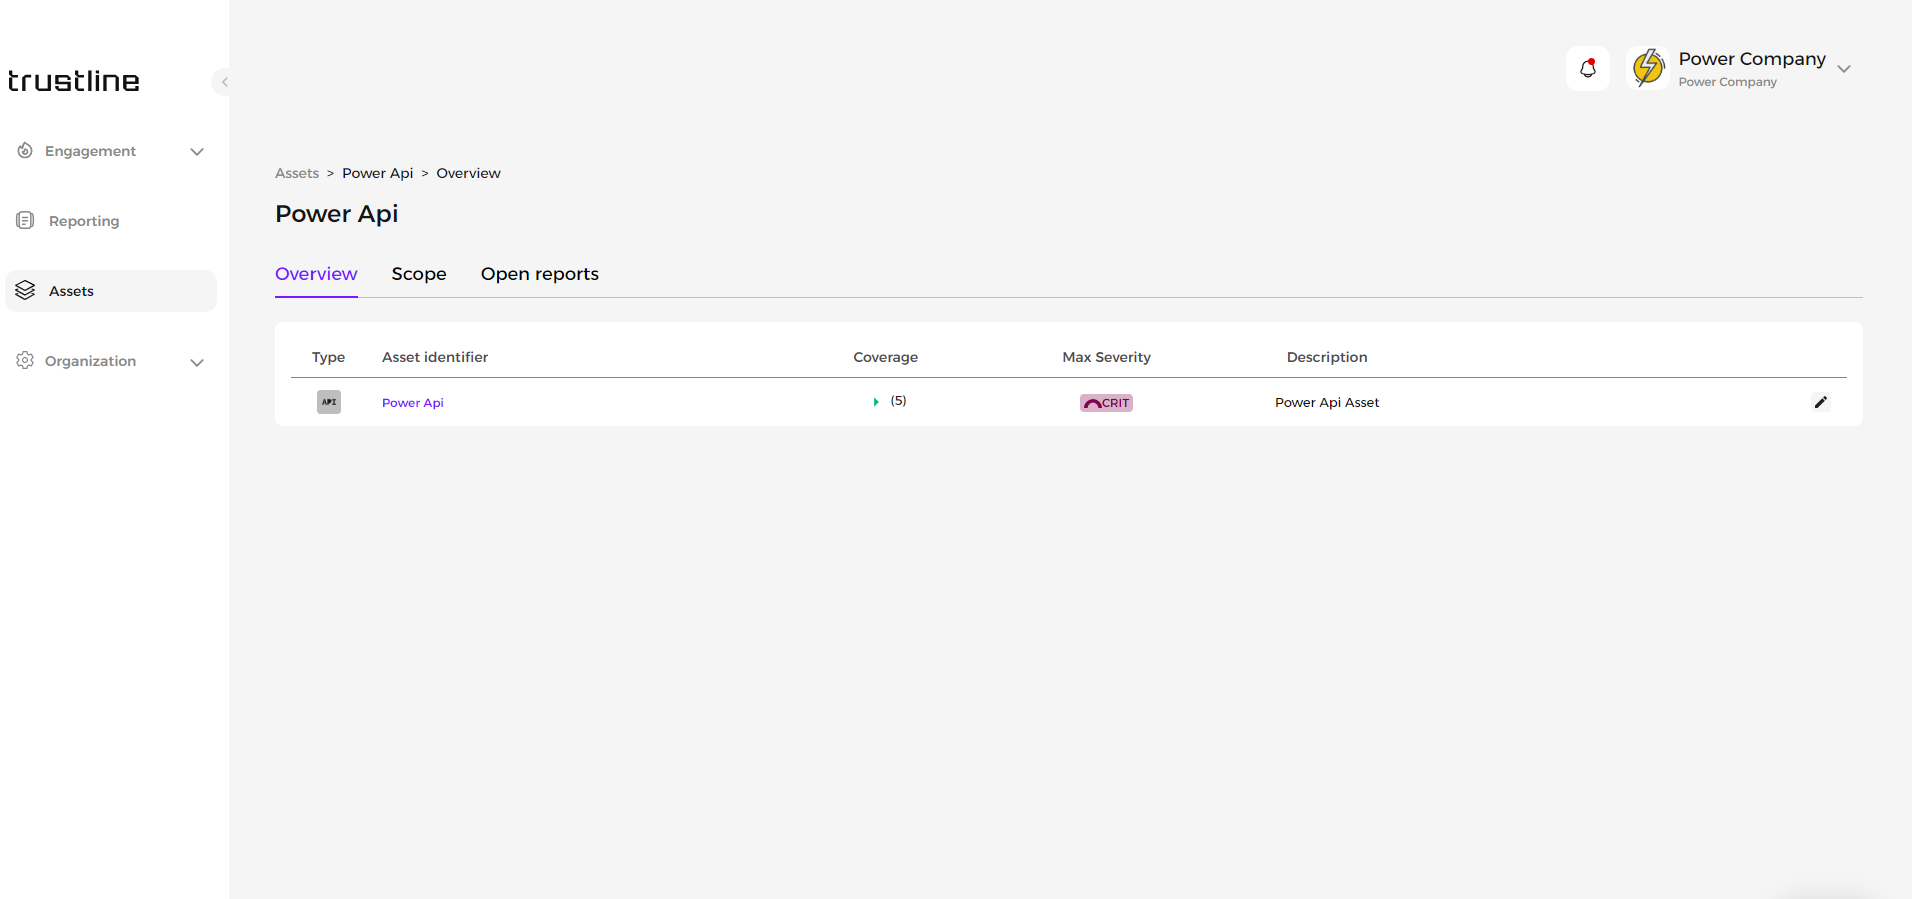
Task: Click the CRIT severity badge
Action: point(1106,403)
